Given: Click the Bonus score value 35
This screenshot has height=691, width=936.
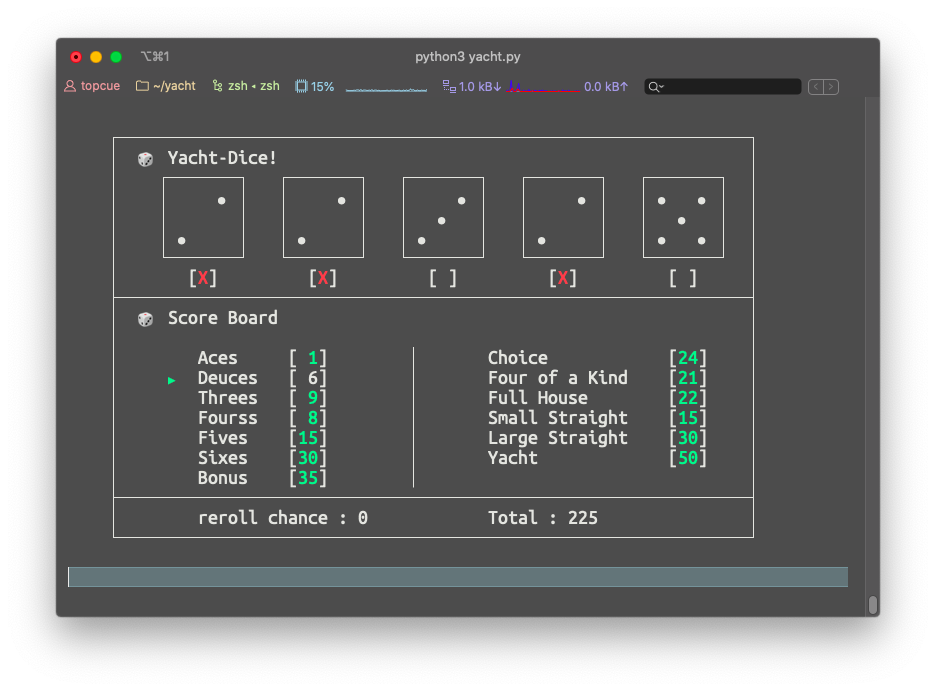Looking at the screenshot, I should click(x=308, y=478).
